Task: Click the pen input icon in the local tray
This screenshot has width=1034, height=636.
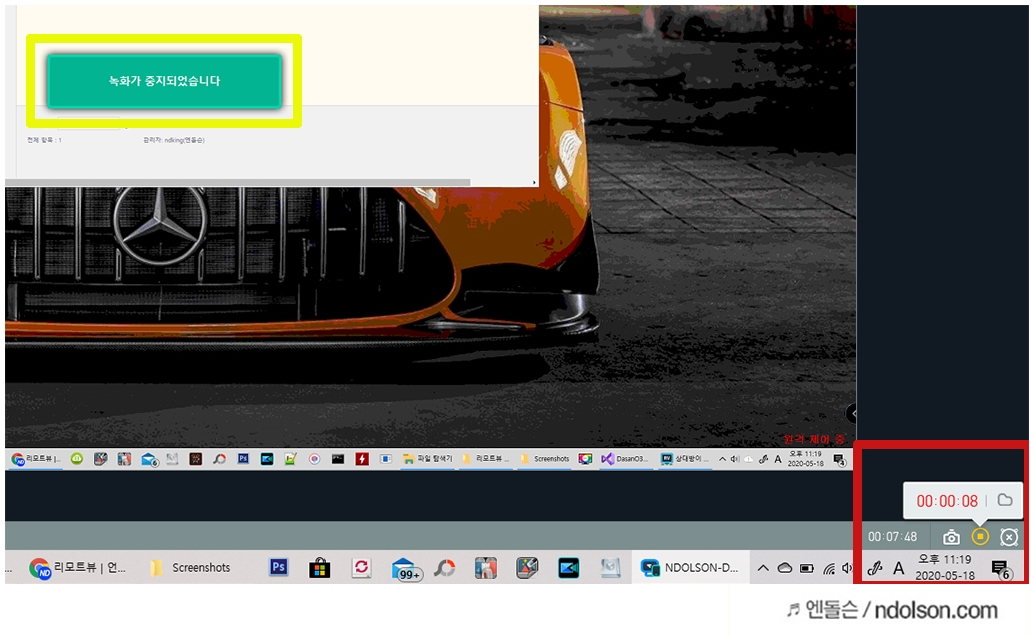Action: pyautogui.click(x=875, y=568)
